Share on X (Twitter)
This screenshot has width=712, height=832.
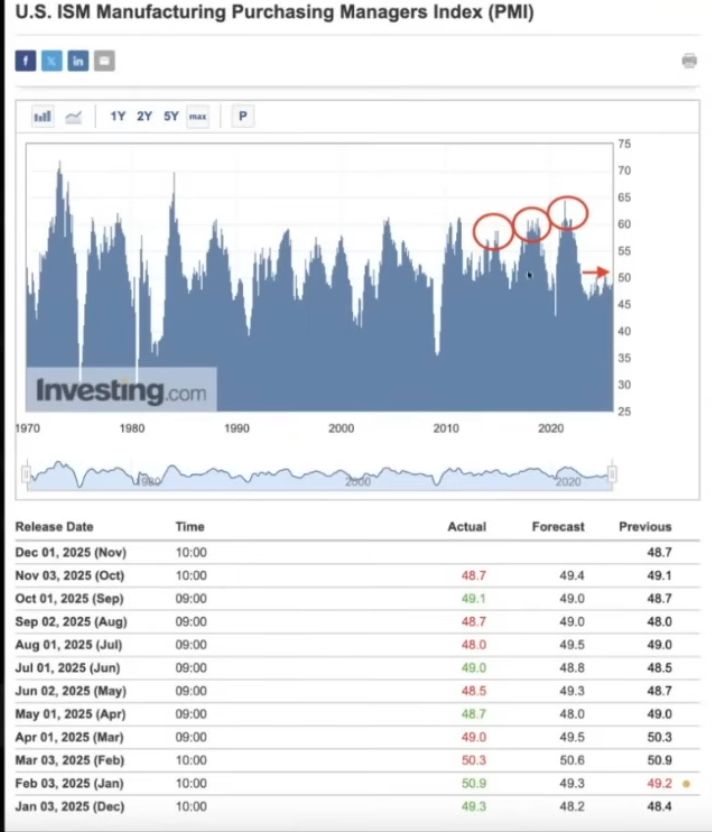point(52,61)
